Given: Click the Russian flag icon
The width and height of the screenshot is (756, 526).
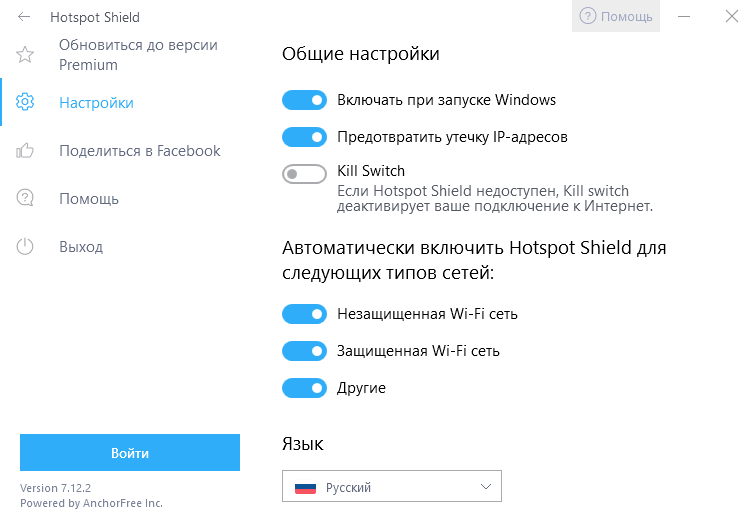Looking at the screenshot, I should 305,487.
